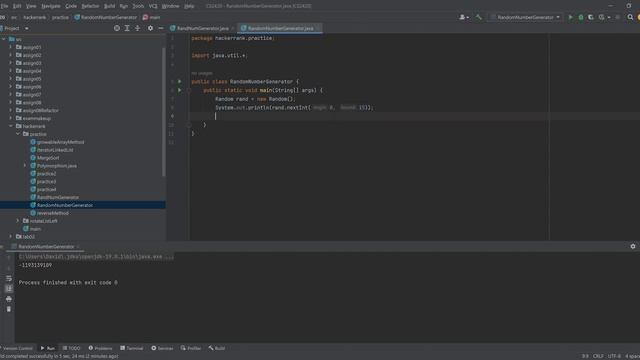Run with Coverage from the top toolbar

[x=591, y=18]
